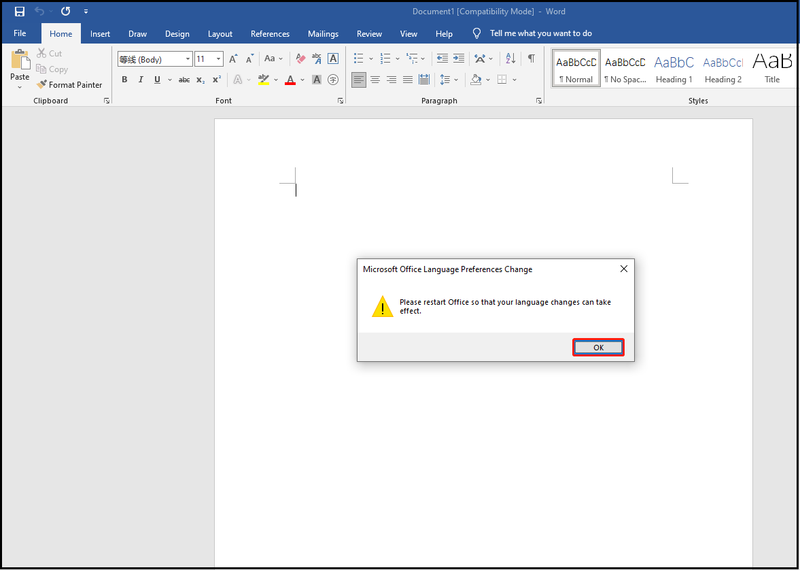This screenshot has height=570, width=800.
Task: Click the Multilevel List icon
Action: [412, 59]
